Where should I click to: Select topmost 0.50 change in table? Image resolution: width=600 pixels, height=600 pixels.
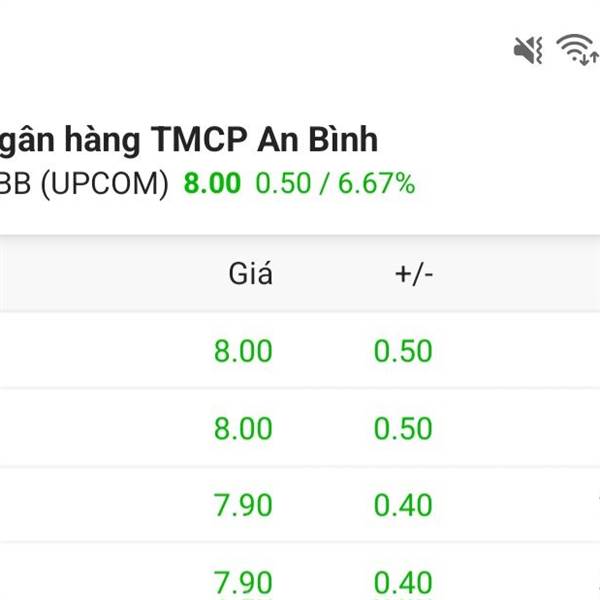click(403, 351)
